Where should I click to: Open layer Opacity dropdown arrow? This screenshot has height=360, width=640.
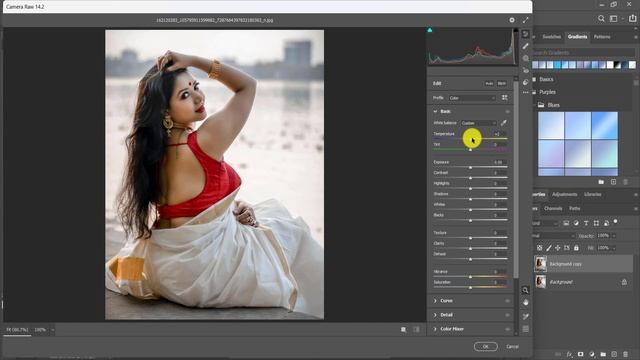(614, 236)
